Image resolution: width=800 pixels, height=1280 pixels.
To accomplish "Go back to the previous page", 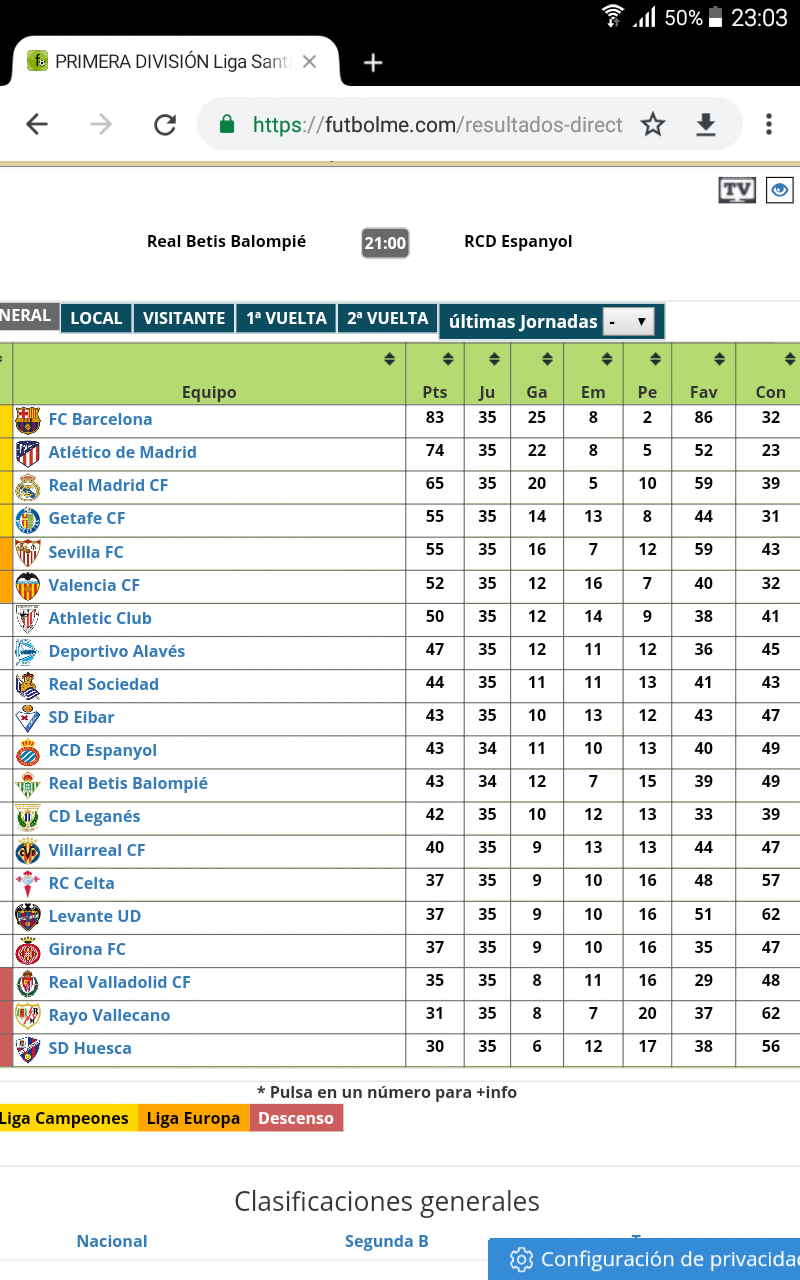I will 37,124.
